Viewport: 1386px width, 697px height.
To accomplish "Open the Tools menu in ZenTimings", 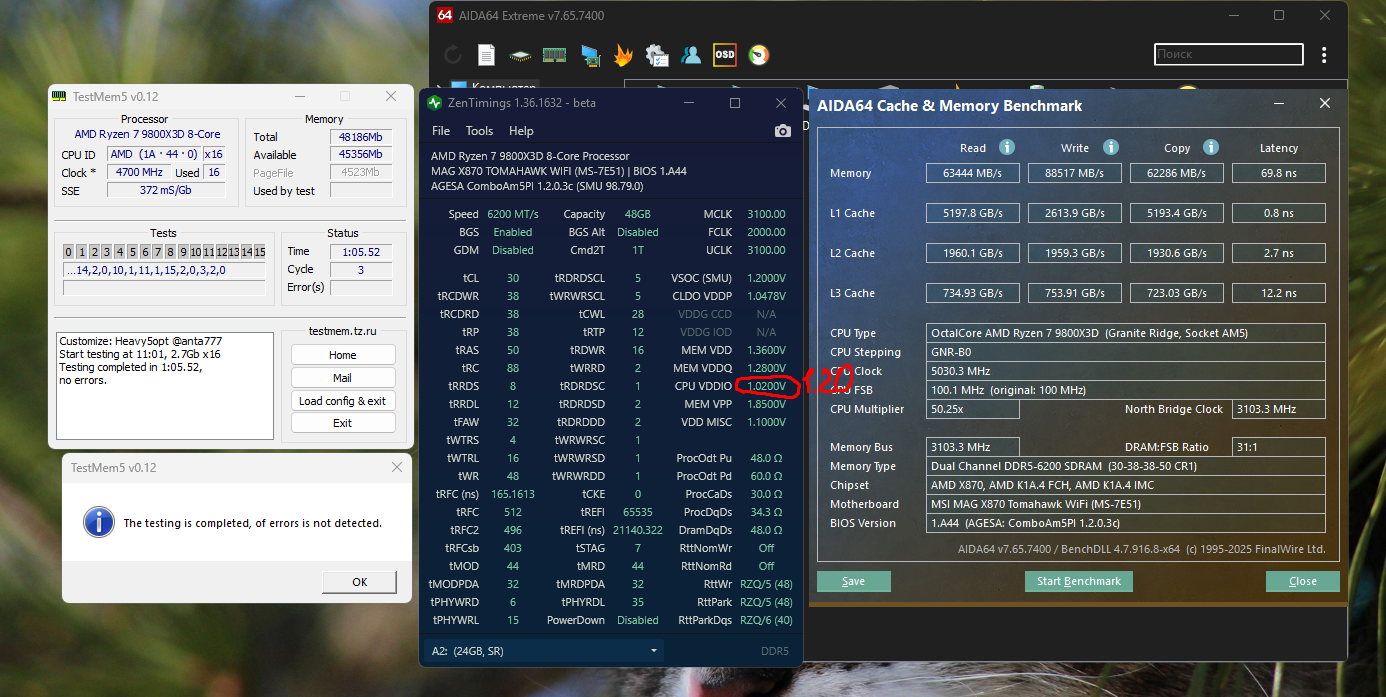I will click(x=479, y=131).
